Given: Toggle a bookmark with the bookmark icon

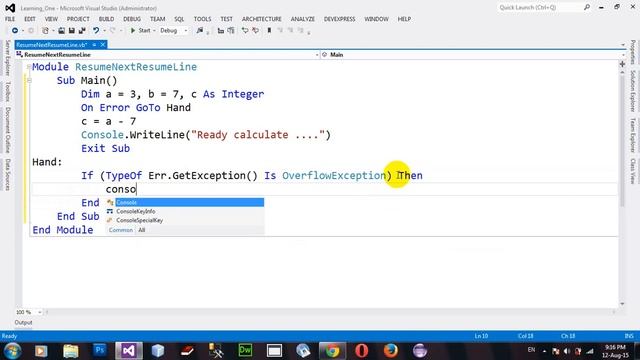Looking at the screenshot, I should (x=269, y=31).
